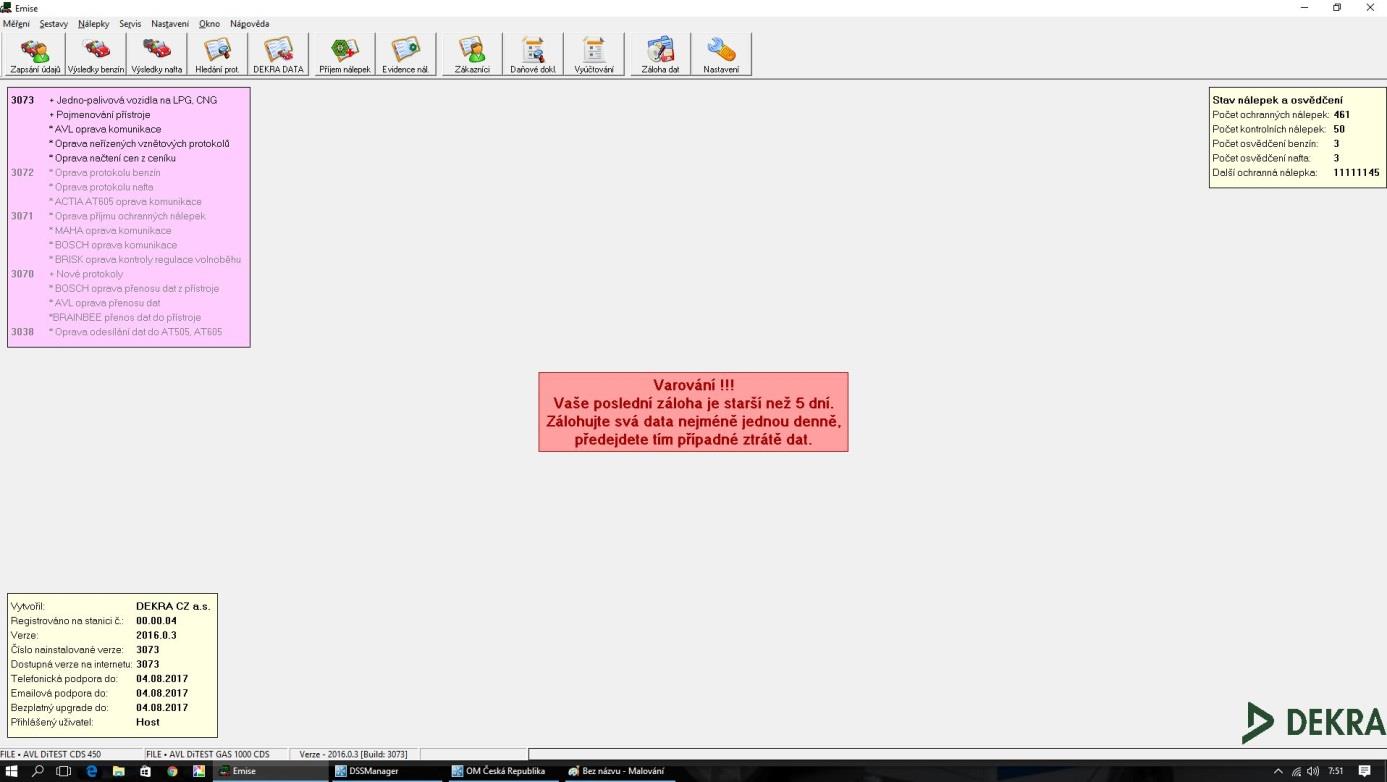Open the Servis menu
This screenshot has width=1387, height=782.
tap(130, 24)
